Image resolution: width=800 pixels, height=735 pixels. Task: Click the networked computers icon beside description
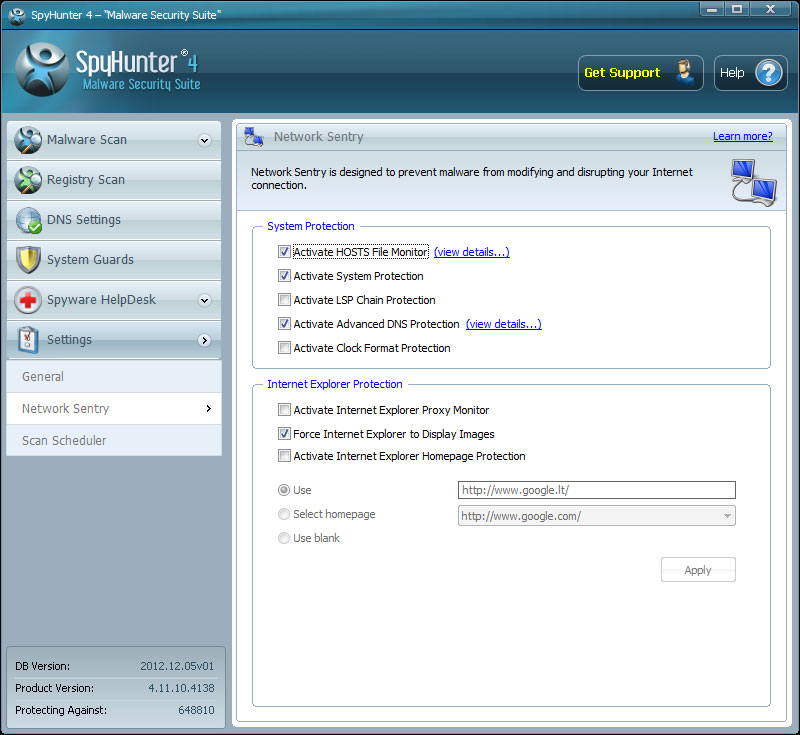pos(754,183)
